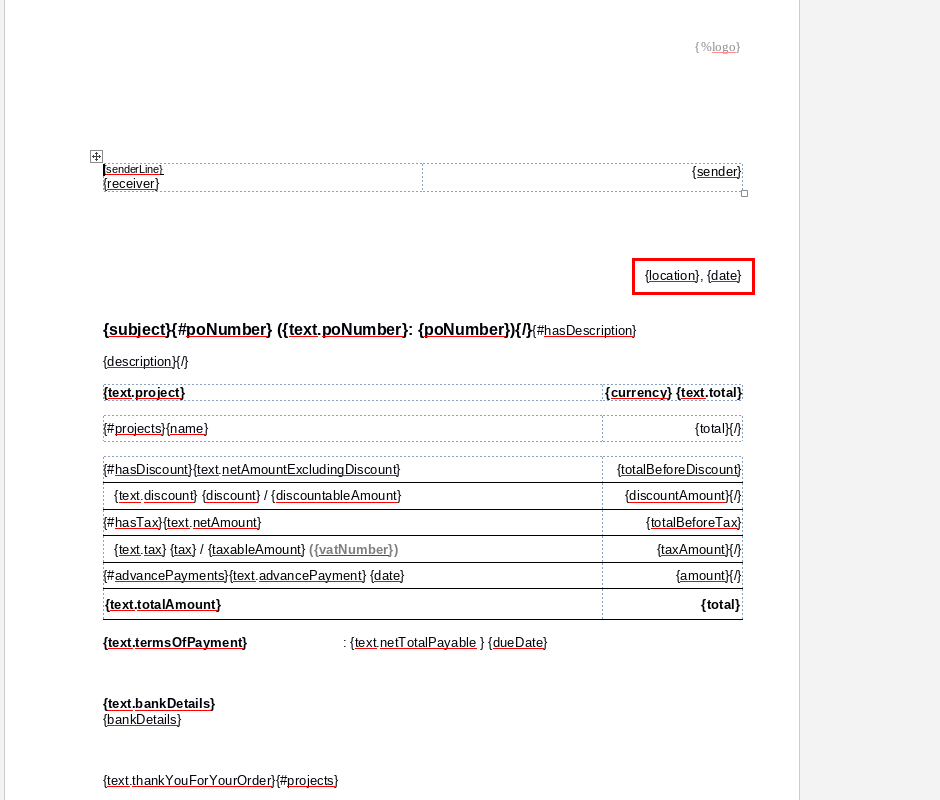Viewport: 940px width, 800px height.
Task: Click the {date} placeholder beside {location}
Action: [x=724, y=275]
